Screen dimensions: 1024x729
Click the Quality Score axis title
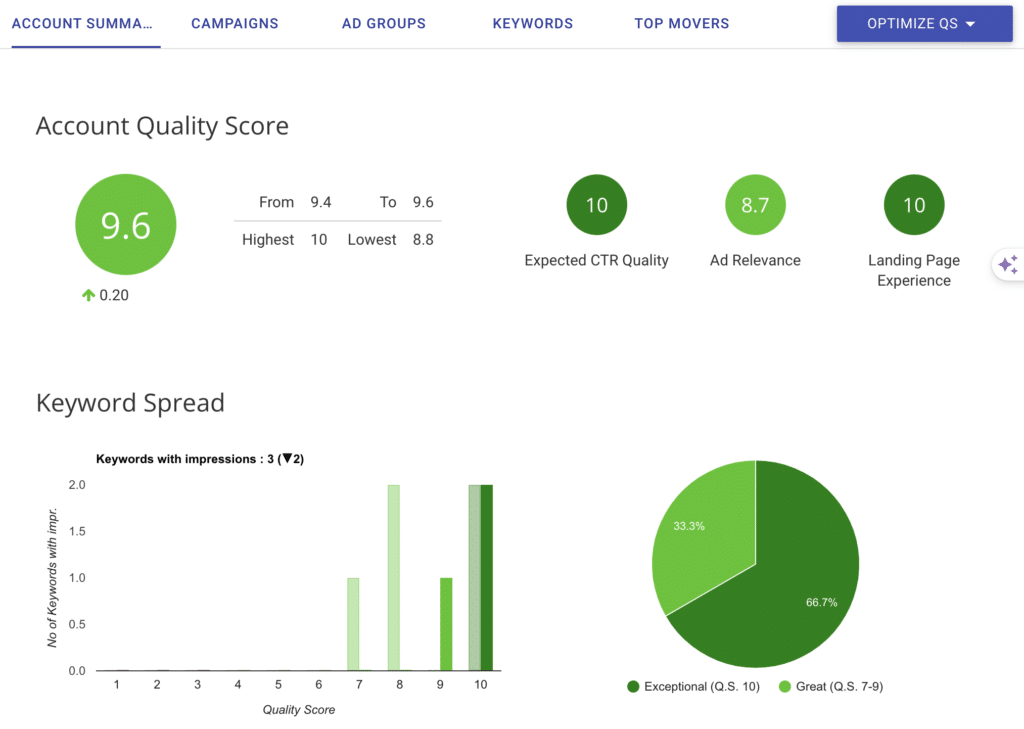[298, 710]
